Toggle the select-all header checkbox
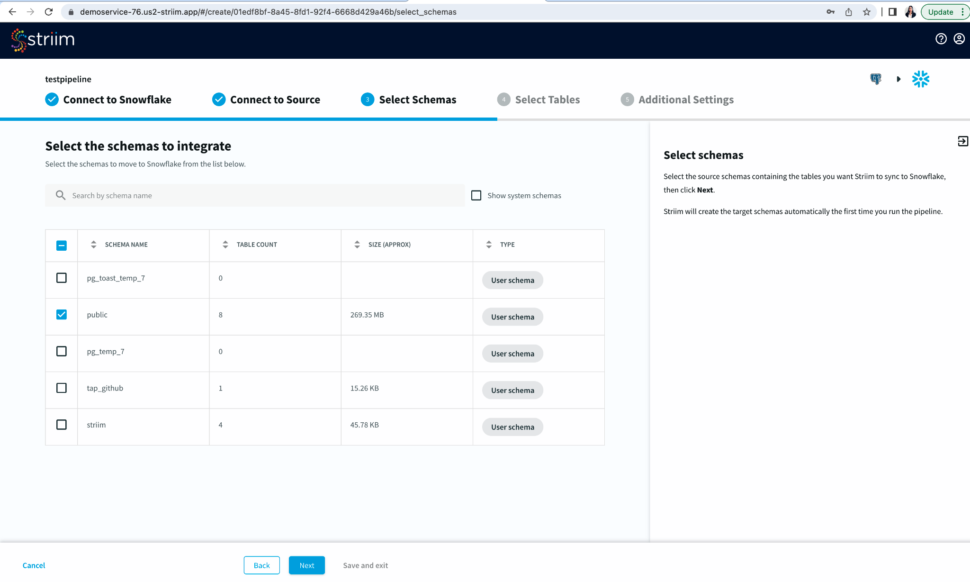Viewport: 970px width, 582px height. pos(62,245)
